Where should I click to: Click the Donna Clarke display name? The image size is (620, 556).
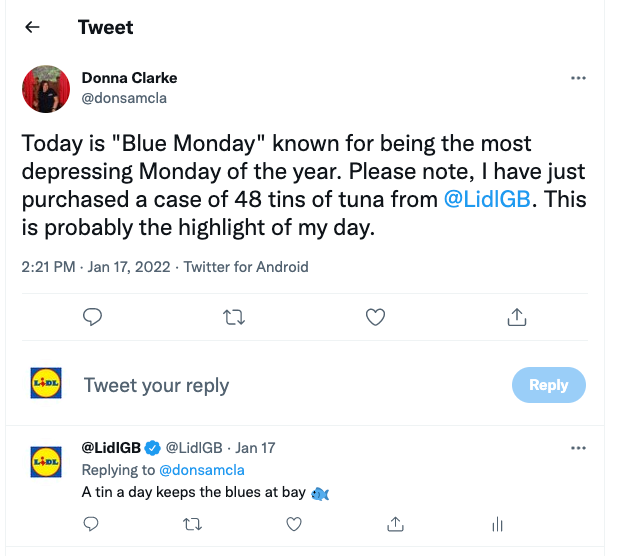click(129, 78)
